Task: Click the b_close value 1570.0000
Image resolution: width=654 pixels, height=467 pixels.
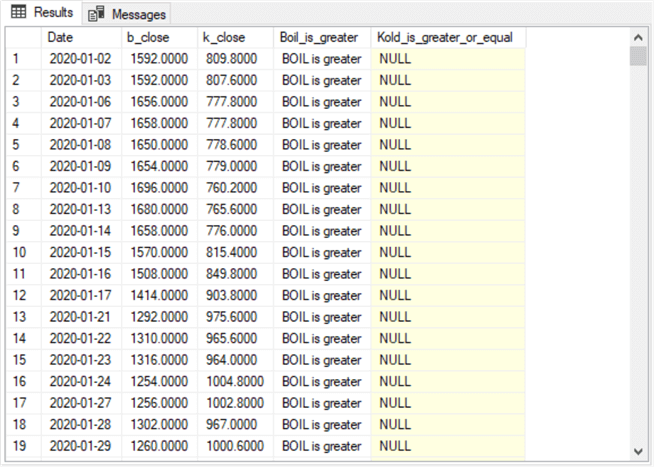Action: pyautogui.click(x=159, y=252)
